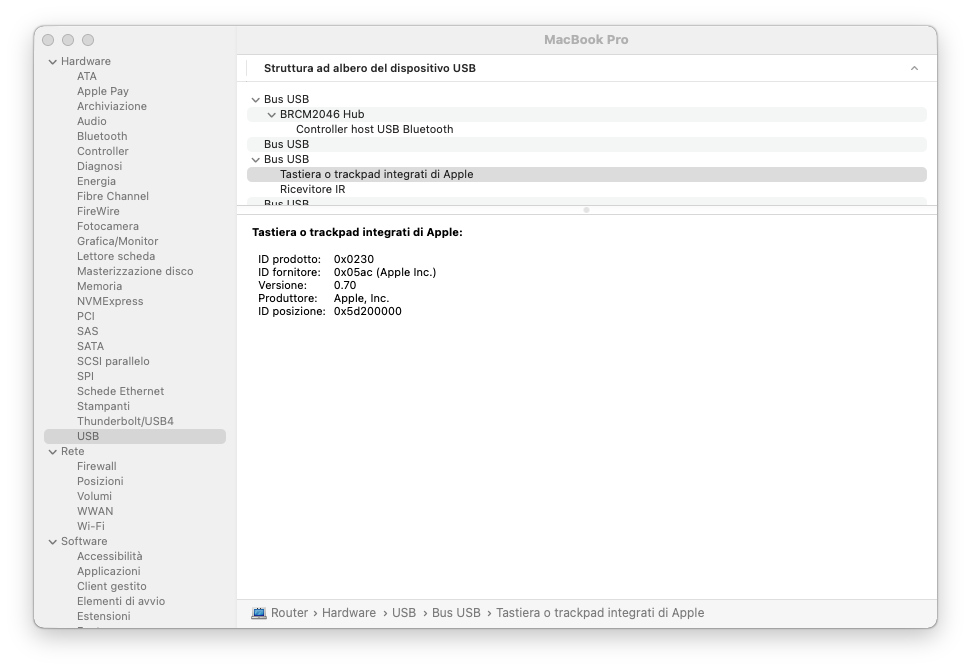The image size is (971, 670).
Task: Select WWAN in the sidebar
Action: pos(95,511)
